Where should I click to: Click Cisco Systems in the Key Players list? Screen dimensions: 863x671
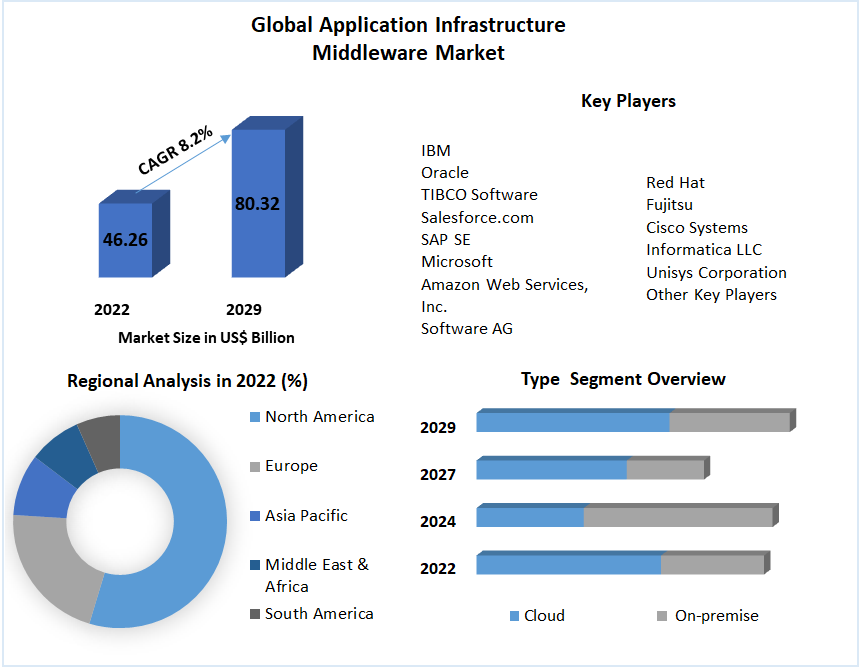point(696,228)
